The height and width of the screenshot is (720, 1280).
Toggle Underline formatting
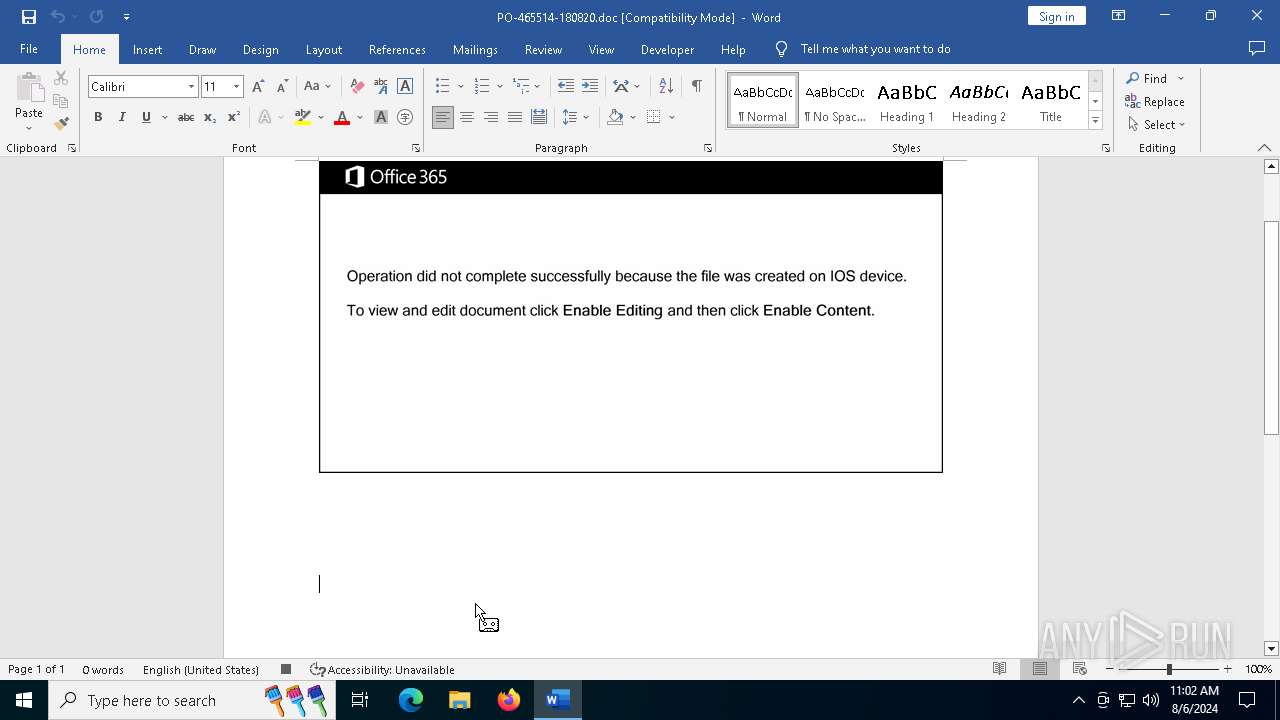click(x=146, y=117)
